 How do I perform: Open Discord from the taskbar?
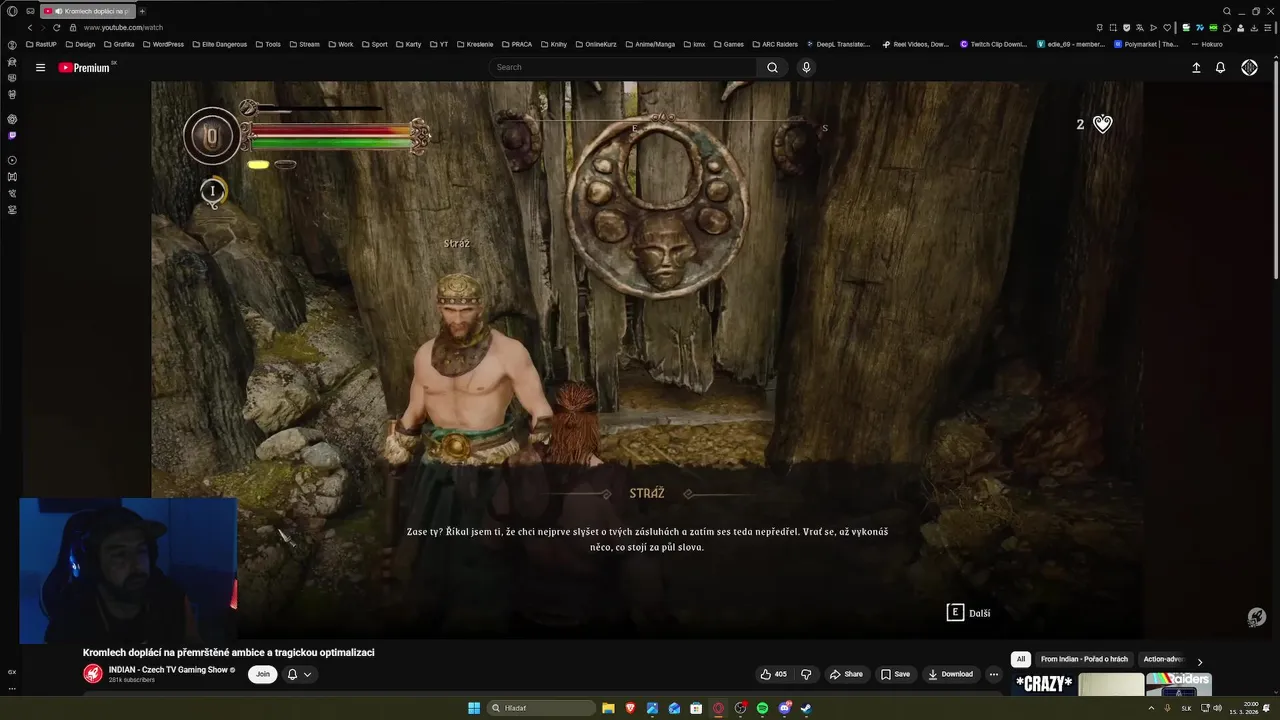784,708
